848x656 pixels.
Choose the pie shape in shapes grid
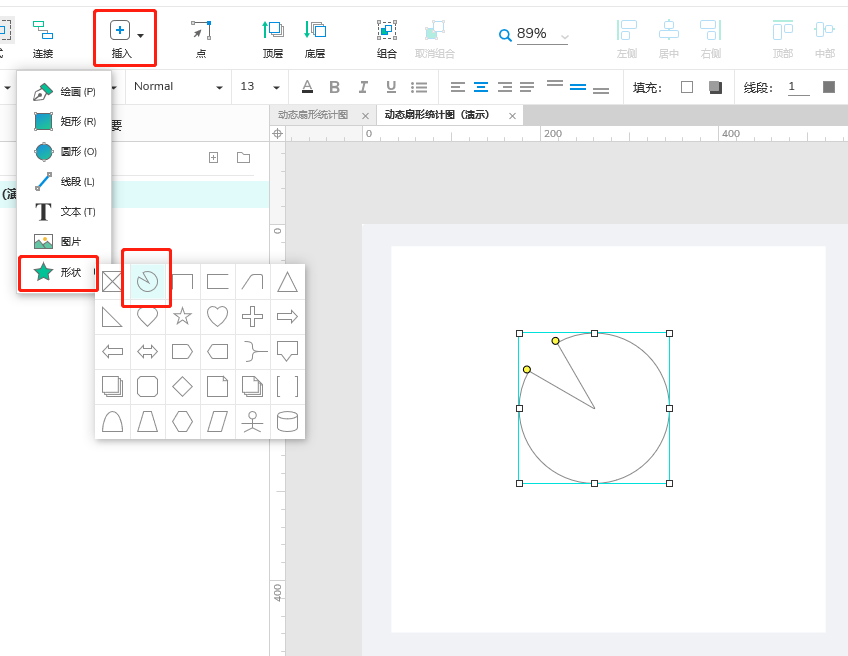coord(147,281)
